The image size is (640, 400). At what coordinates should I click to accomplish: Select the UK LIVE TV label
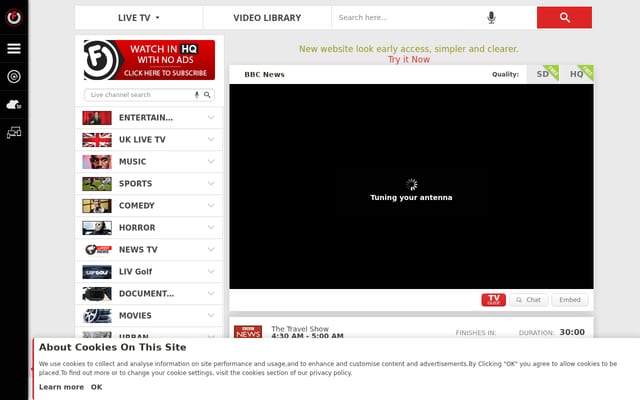142,140
